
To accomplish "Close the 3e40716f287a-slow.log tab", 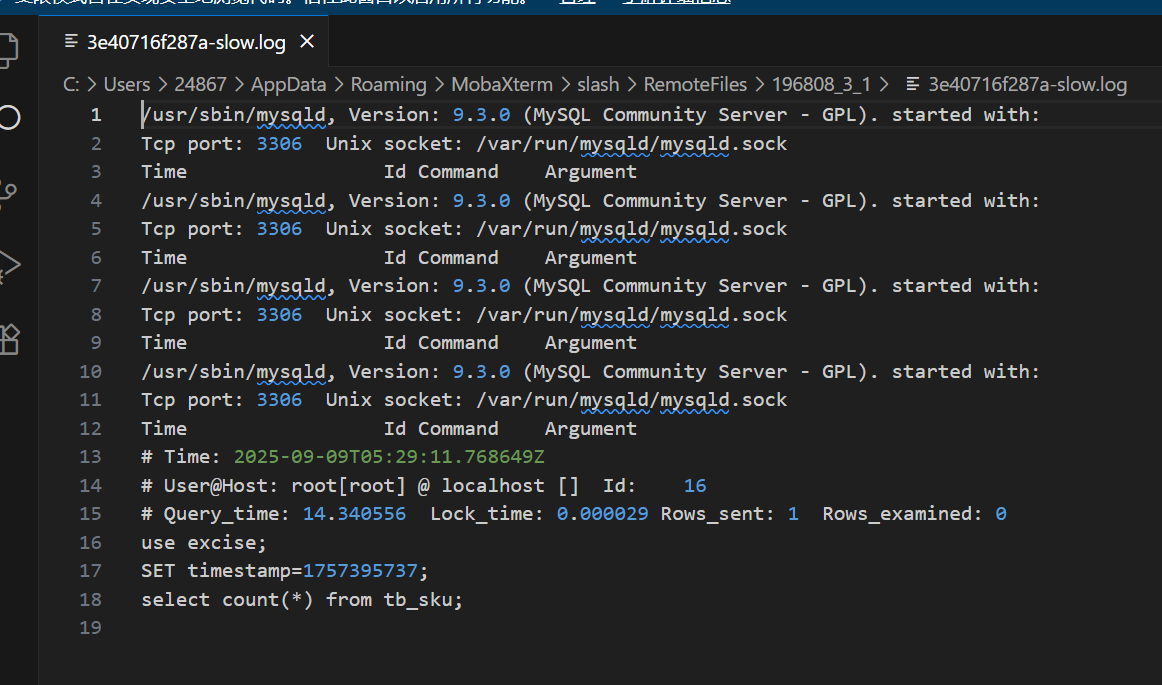I will click(x=307, y=42).
